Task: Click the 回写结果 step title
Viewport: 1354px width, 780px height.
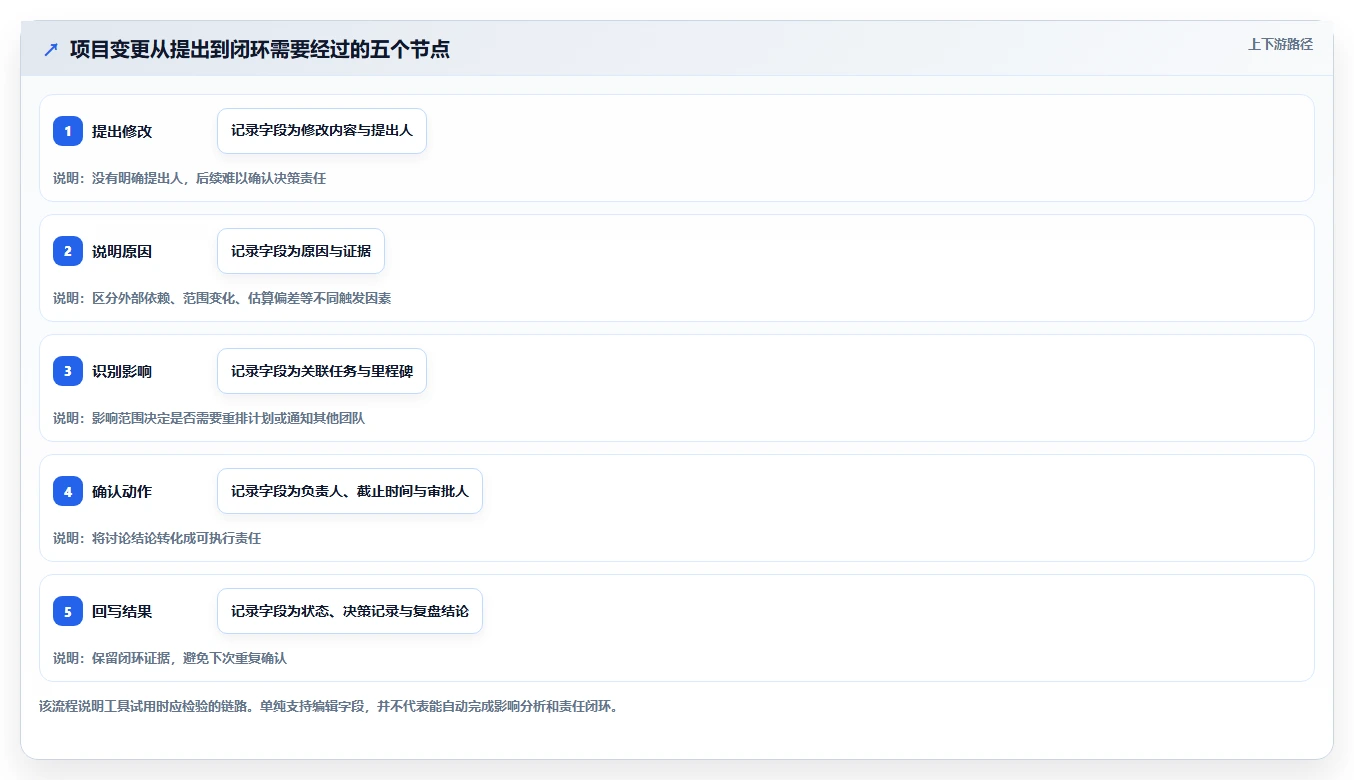Action: coord(122,611)
